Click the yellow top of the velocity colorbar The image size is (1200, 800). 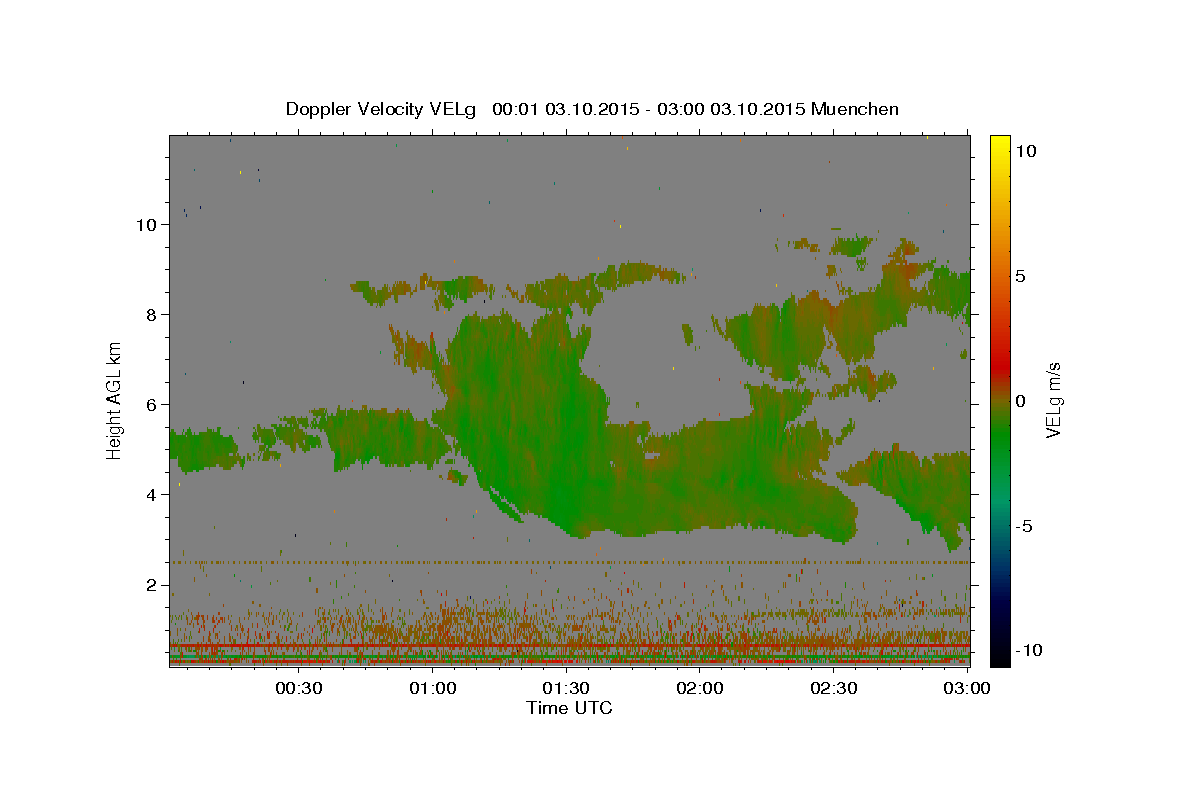pos(999,145)
